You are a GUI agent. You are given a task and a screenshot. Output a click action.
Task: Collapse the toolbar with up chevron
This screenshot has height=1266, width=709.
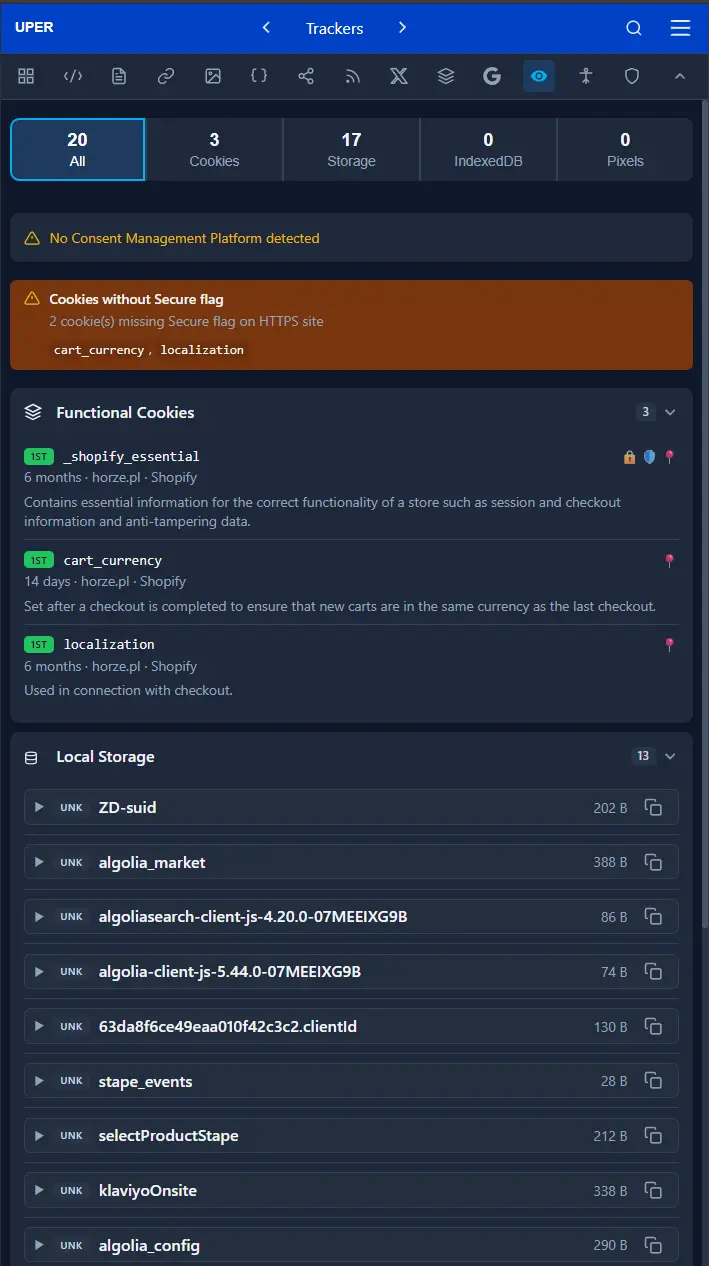(x=679, y=76)
